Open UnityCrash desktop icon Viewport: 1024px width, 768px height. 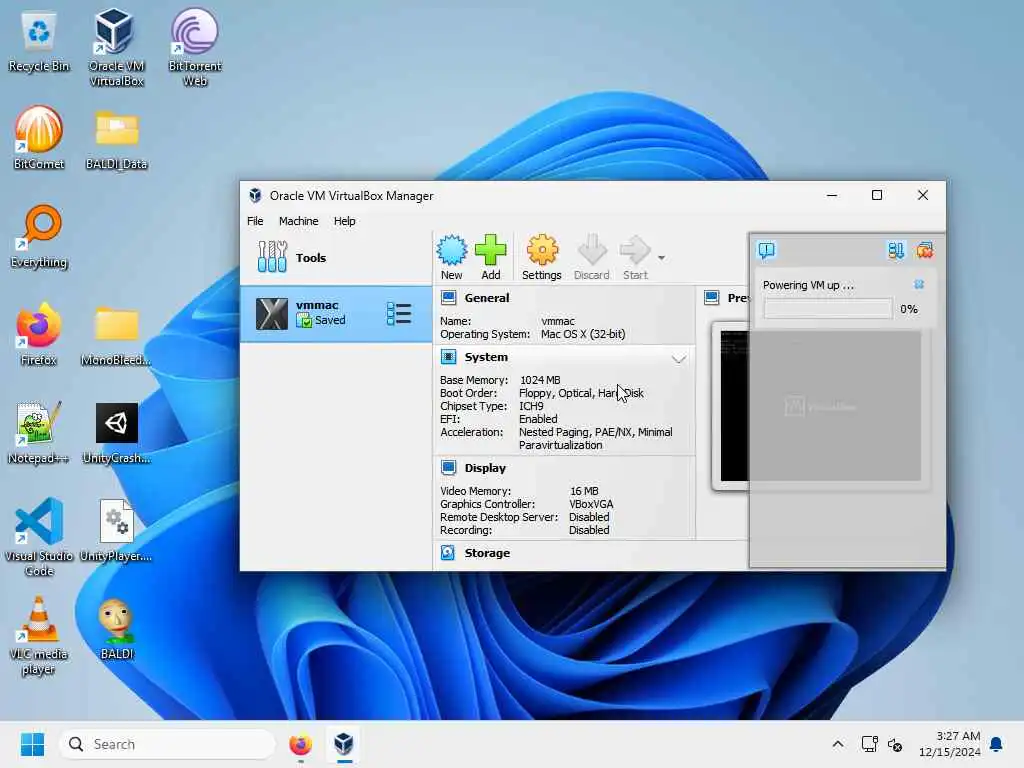116,433
